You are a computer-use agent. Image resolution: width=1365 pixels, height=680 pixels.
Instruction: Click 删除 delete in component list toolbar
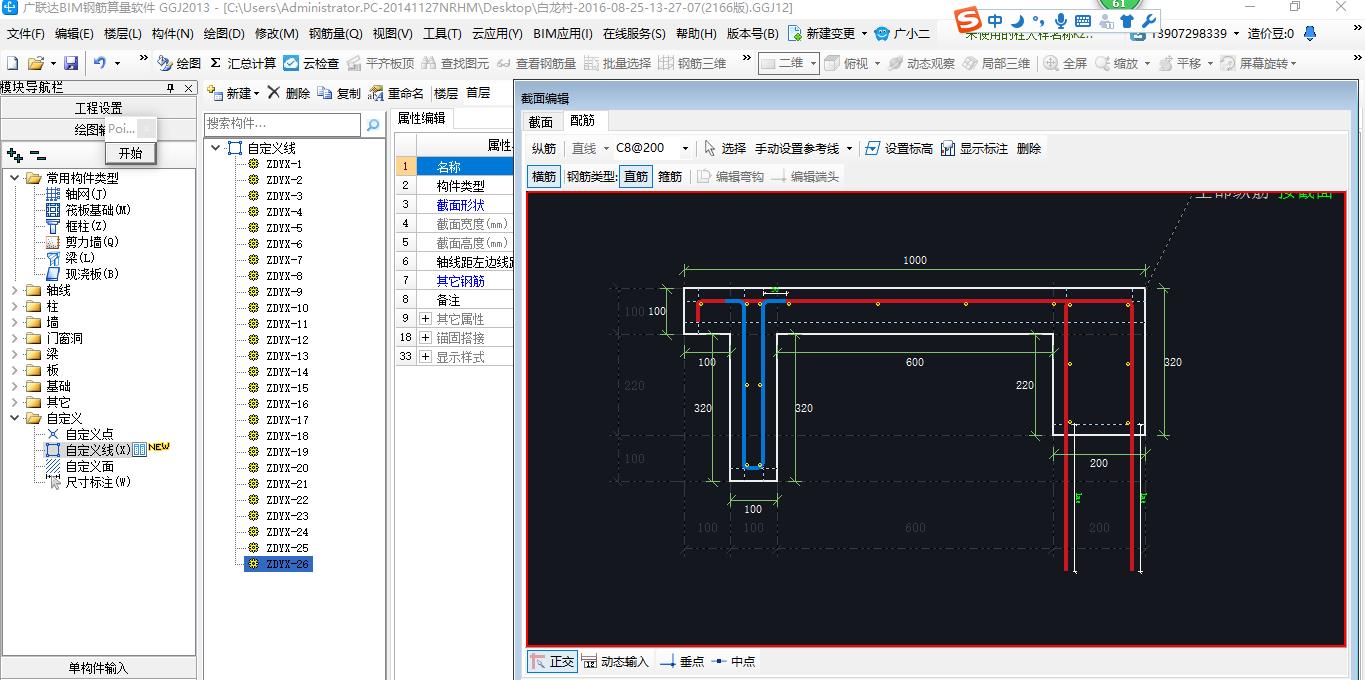pyautogui.click(x=289, y=93)
